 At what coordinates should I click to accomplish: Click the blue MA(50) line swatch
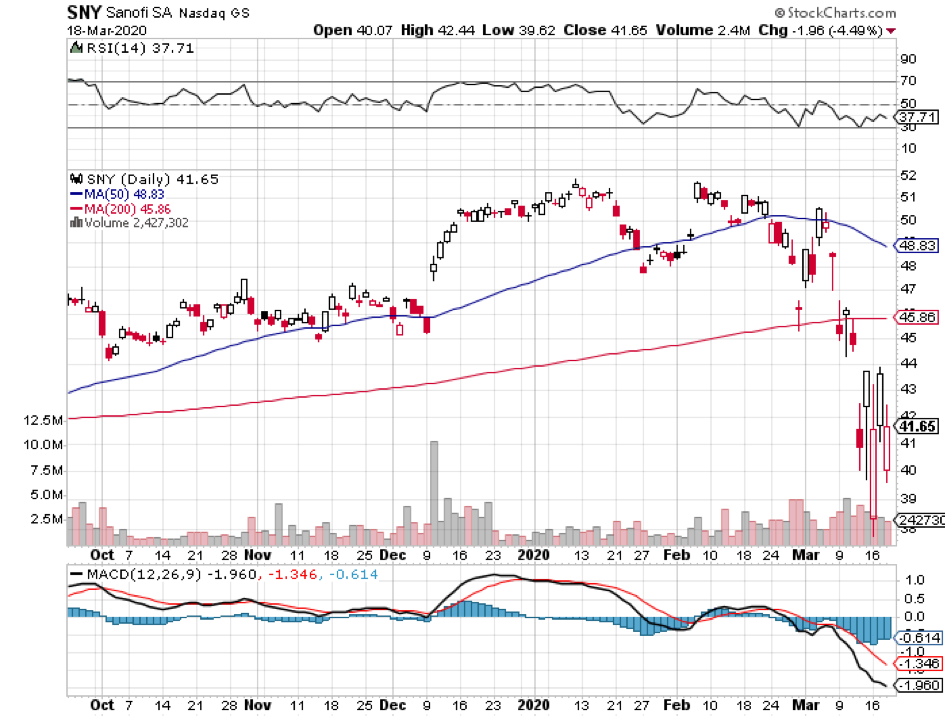76,194
